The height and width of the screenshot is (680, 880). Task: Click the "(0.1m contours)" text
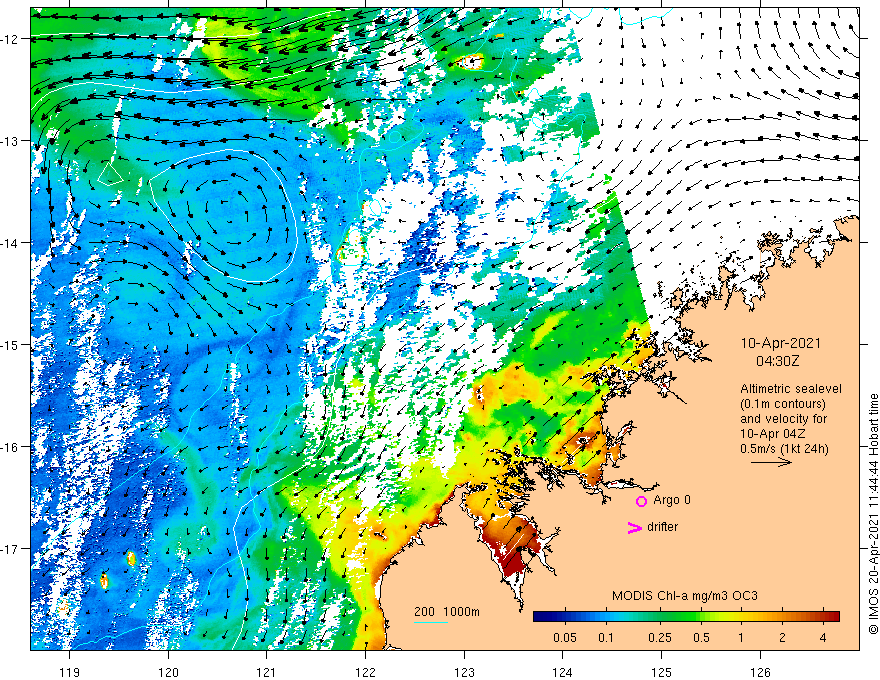coord(783,404)
